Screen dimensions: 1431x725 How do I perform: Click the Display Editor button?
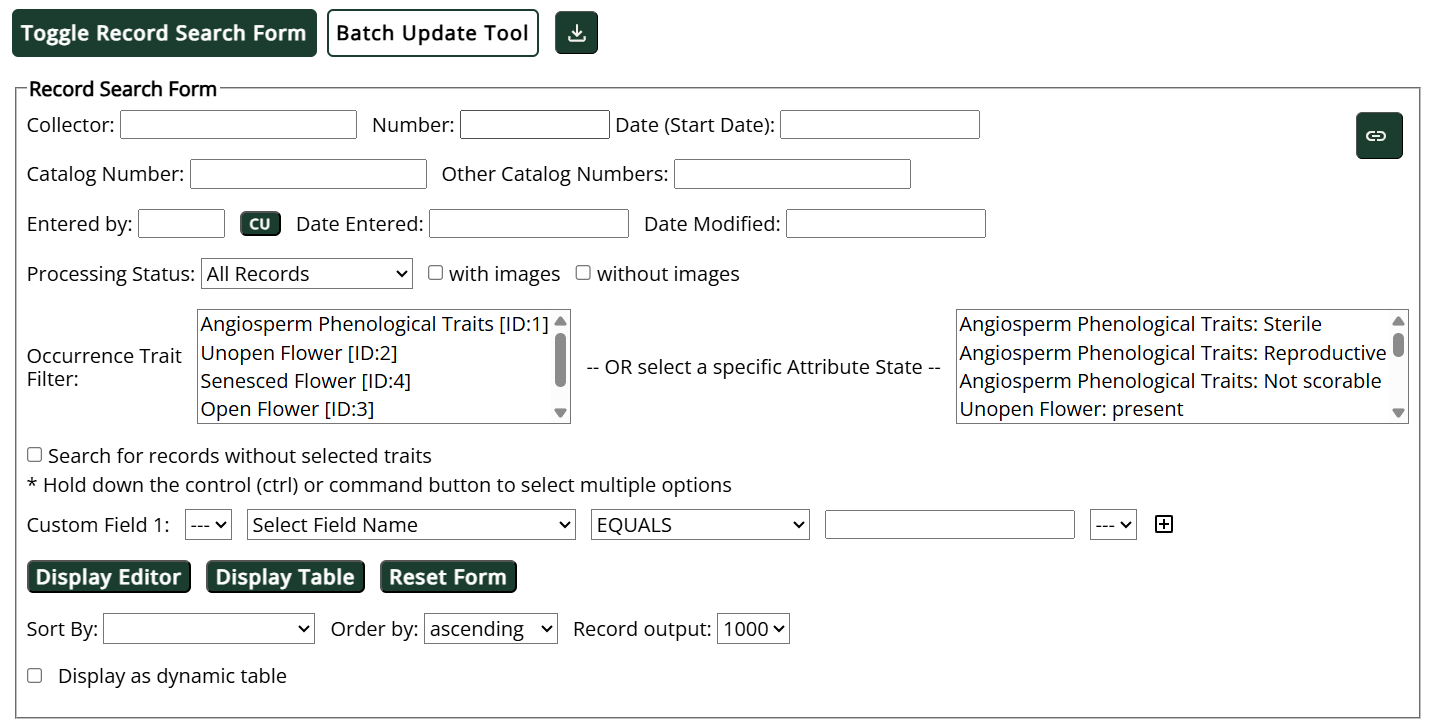109,577
